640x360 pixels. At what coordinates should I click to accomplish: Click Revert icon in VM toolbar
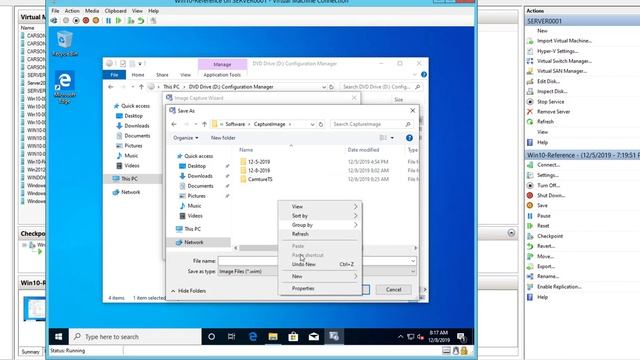pos(141,20)
